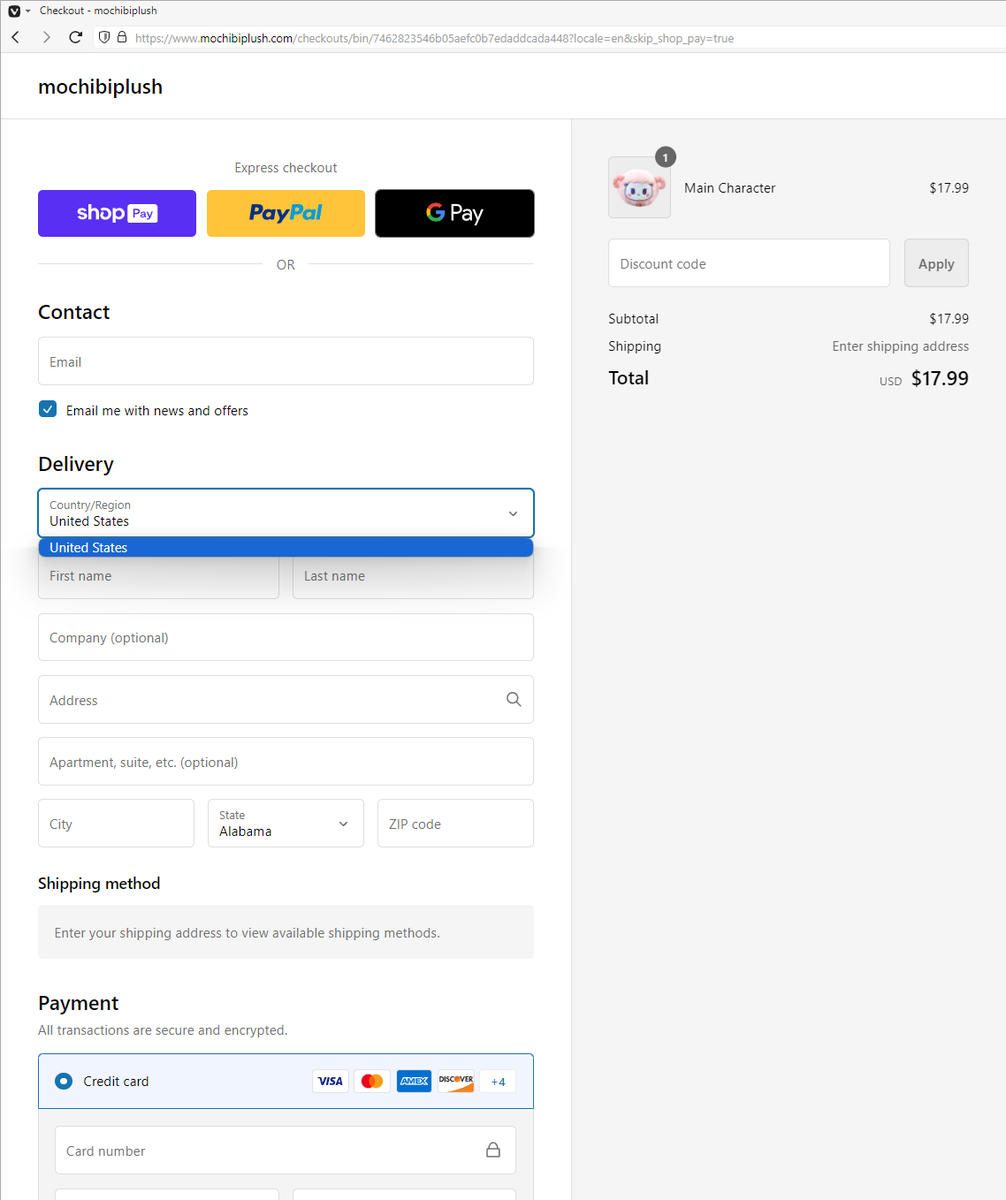Click the address search magnifier icon
The height and width of the screenshot is (1200, 1006).
514,700
